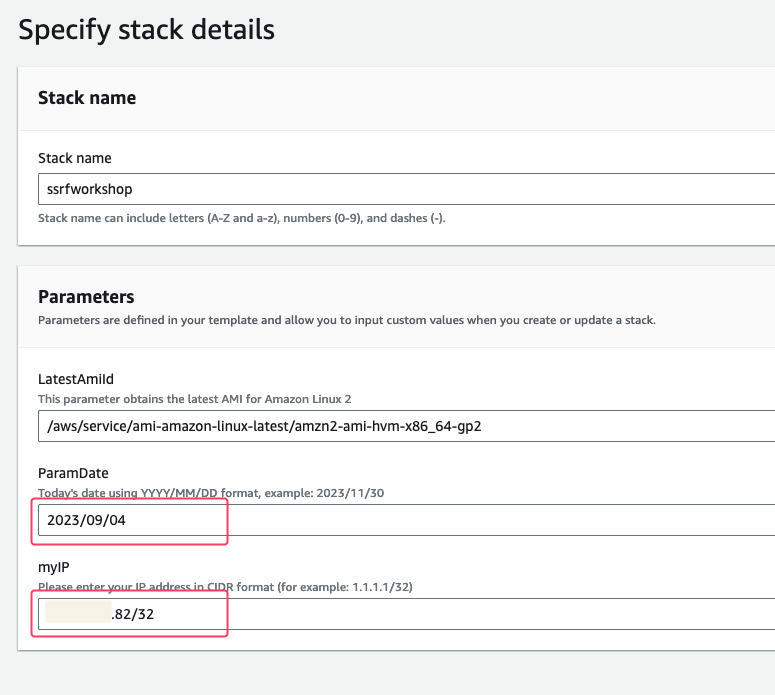Image resolution: width=775 pixels, height=695 pixels.
Task: Click the .82/32 text in myIP field
Action: point(133,614)
